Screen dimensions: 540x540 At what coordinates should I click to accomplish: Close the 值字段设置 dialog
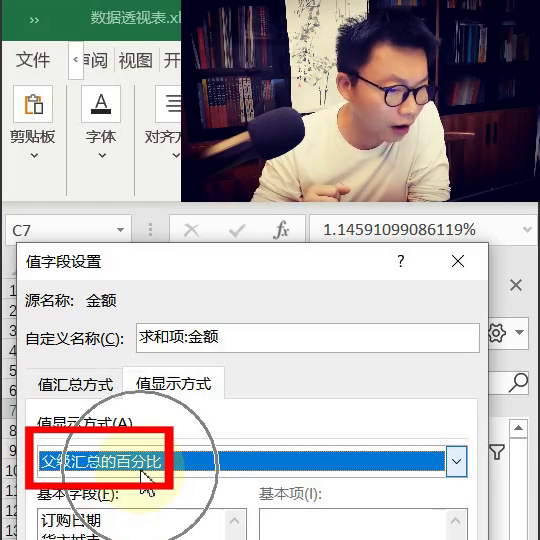pos(458,261)
